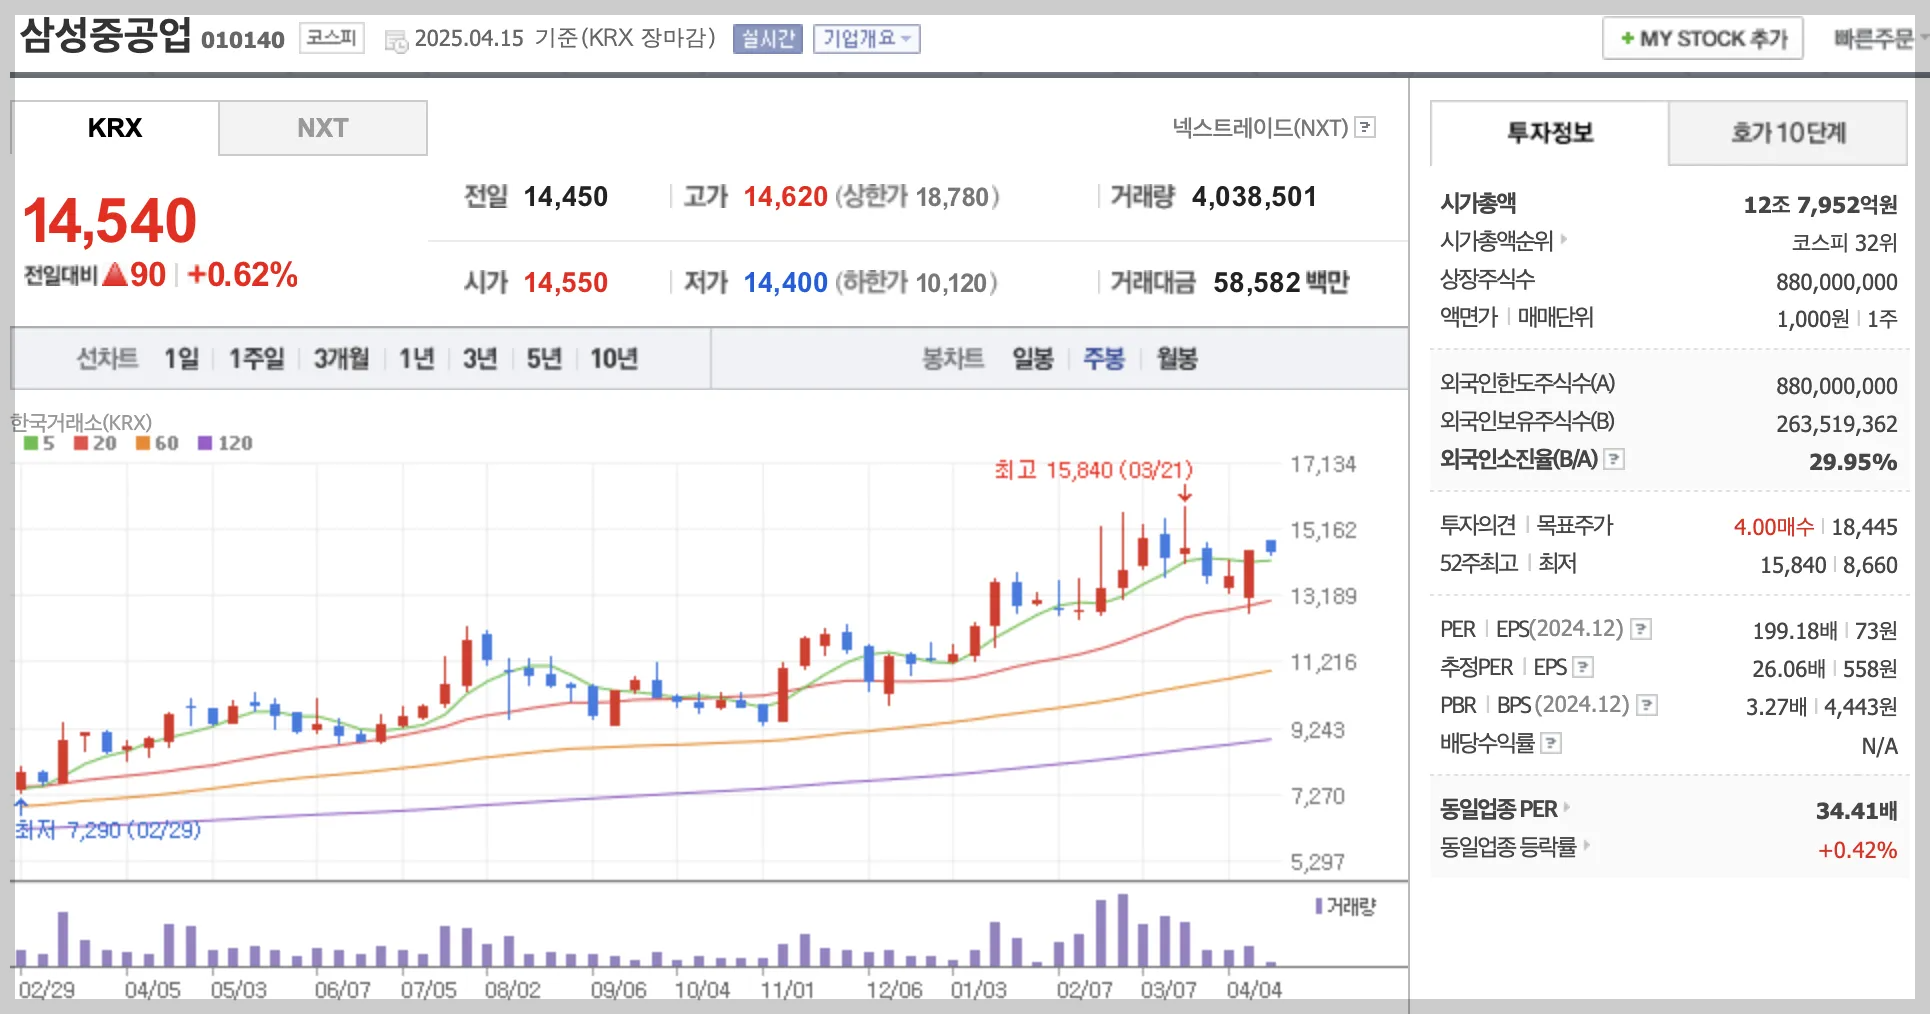
Task: Click the current price 14,540
Action: [110, 221]
